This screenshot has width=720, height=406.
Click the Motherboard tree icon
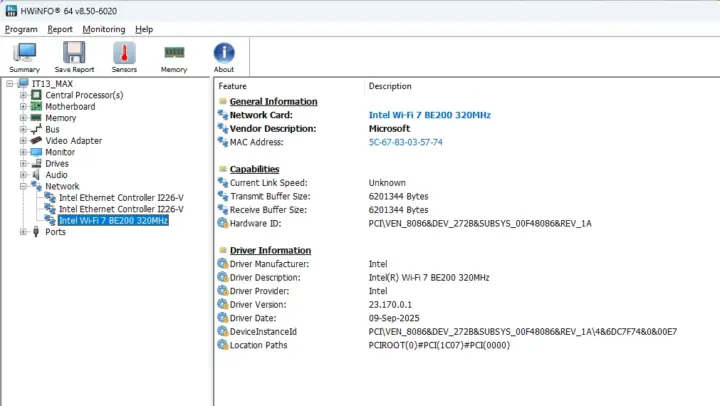click(36, 107)
